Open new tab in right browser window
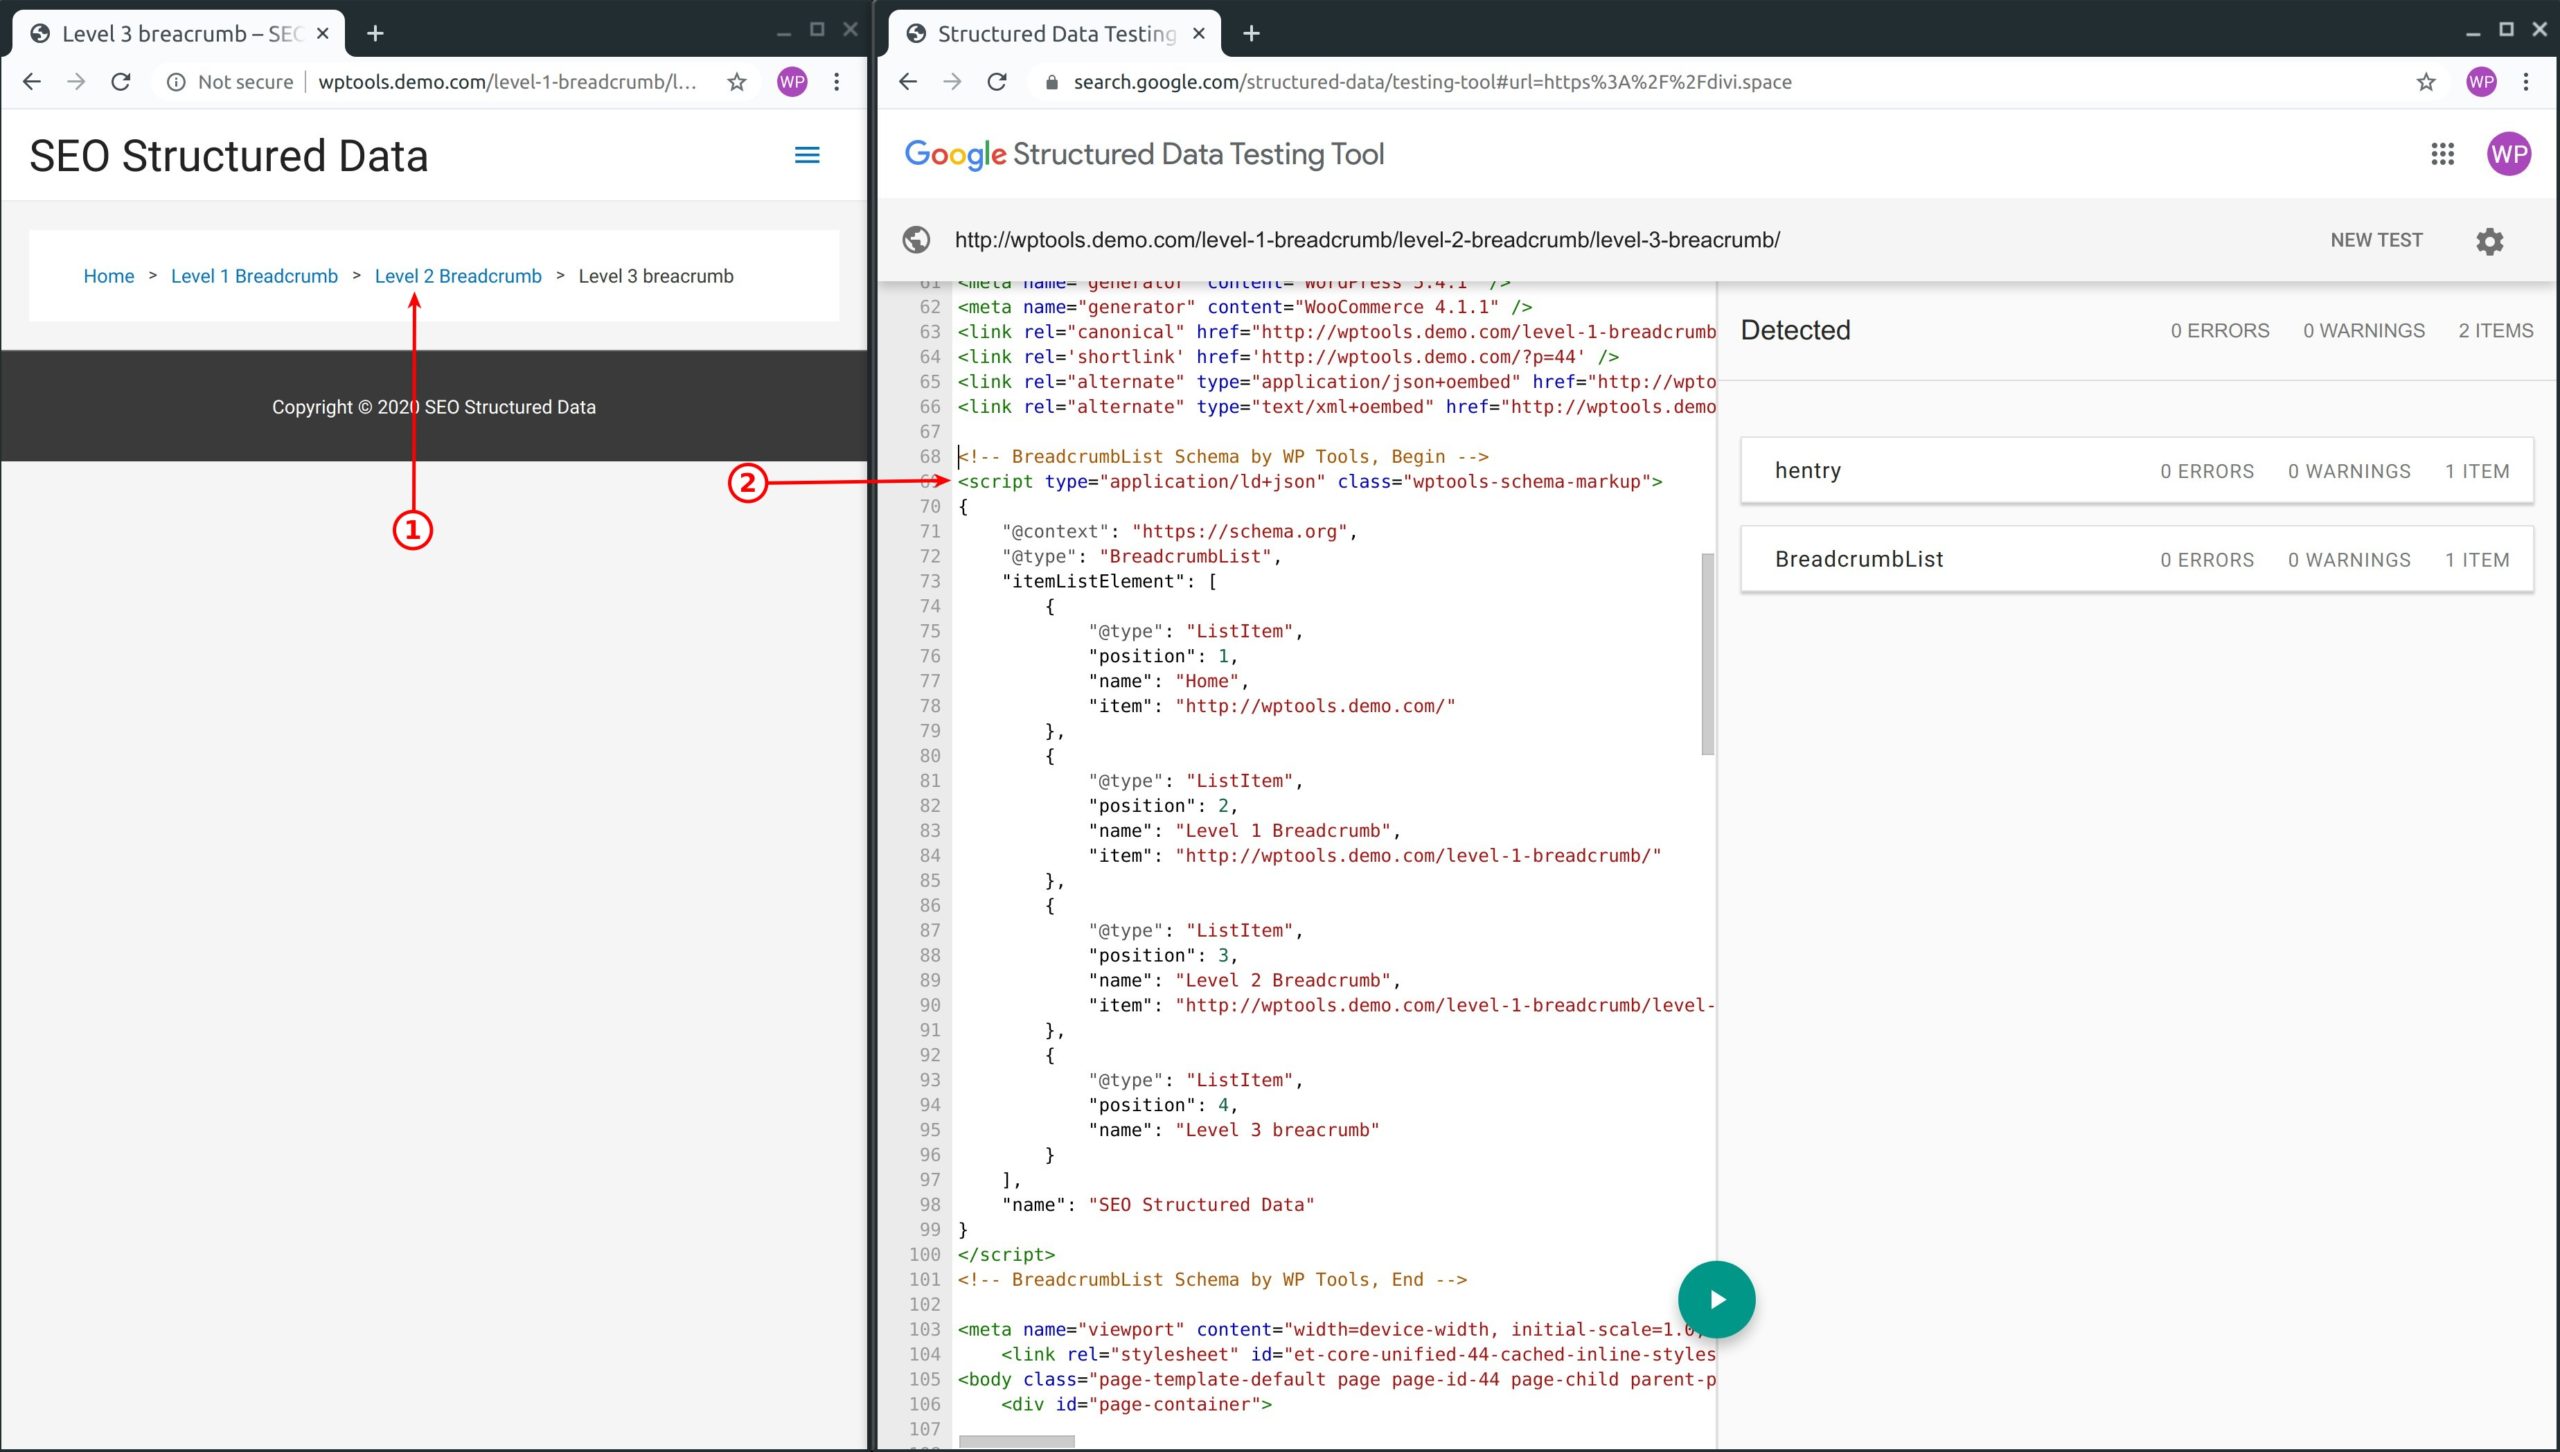The height and width of the screenshot is (1452, 2560). point(1251,34)
